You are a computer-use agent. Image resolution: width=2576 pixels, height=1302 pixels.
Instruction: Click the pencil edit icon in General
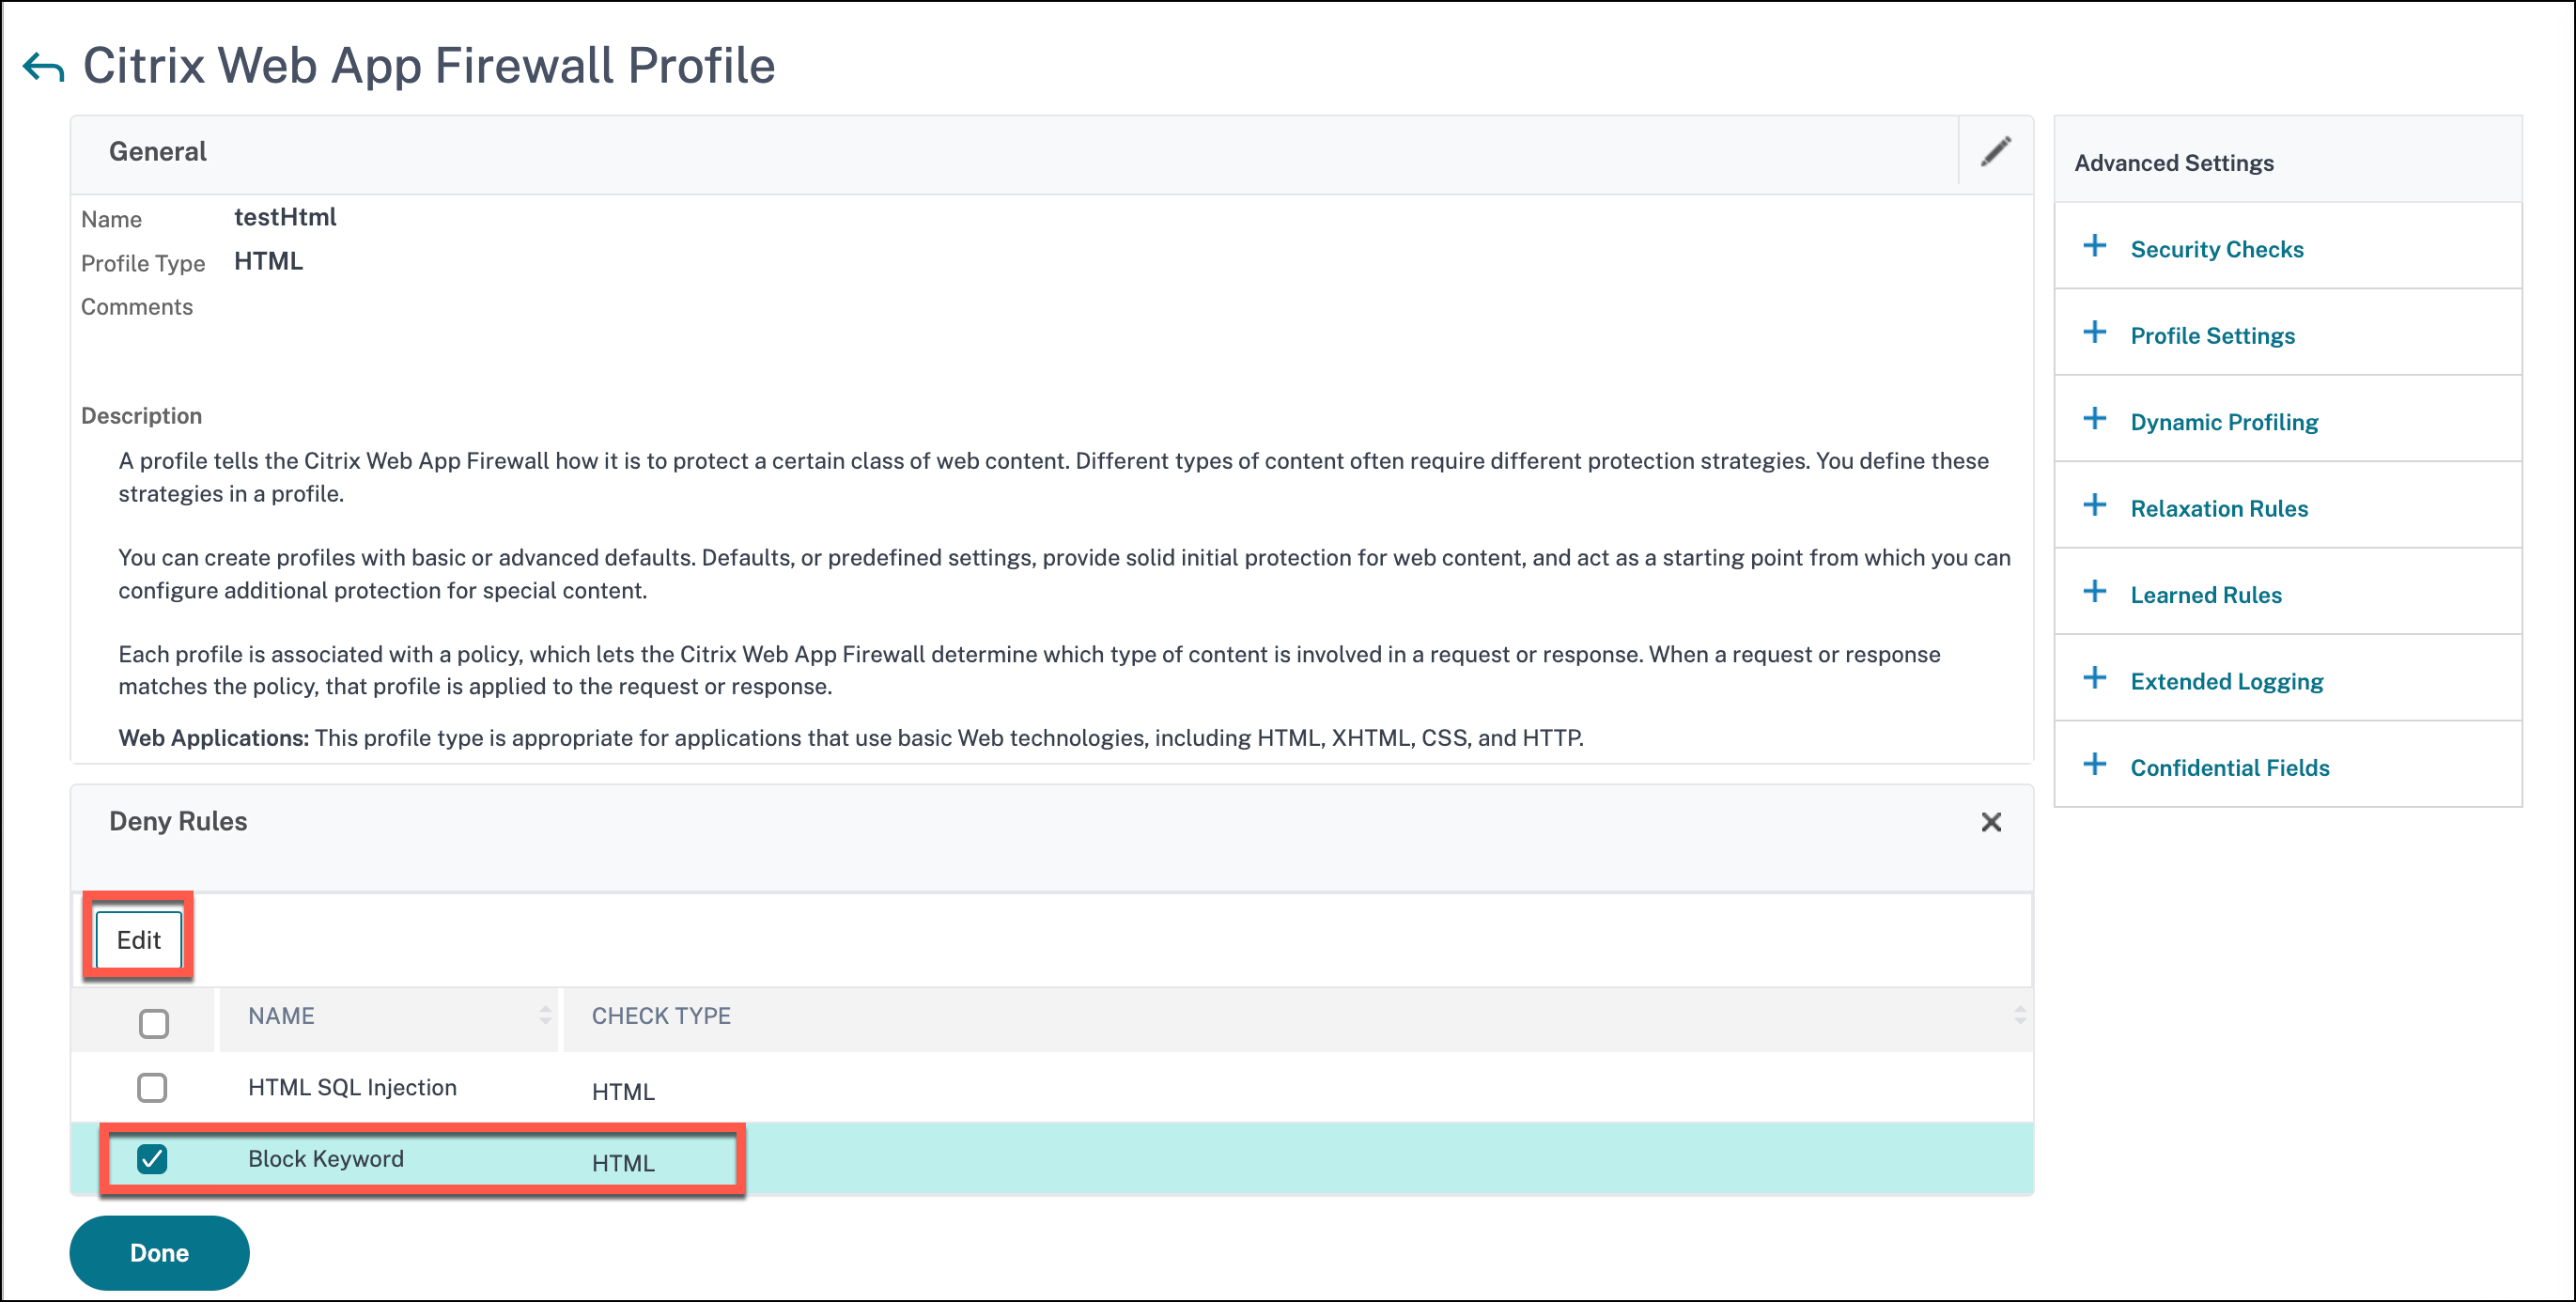click(1995, 152)
